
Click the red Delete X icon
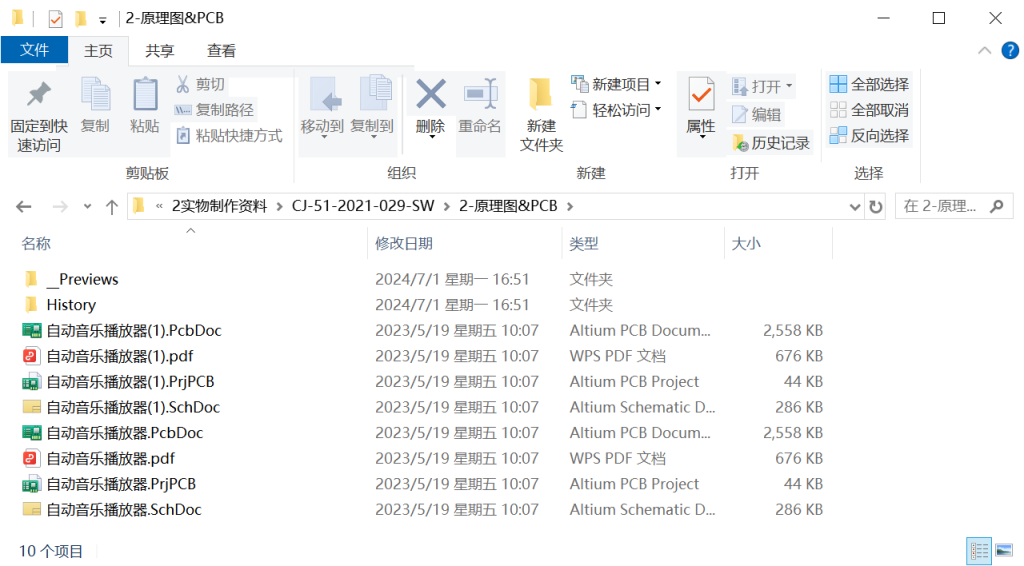tap(431, 94)
